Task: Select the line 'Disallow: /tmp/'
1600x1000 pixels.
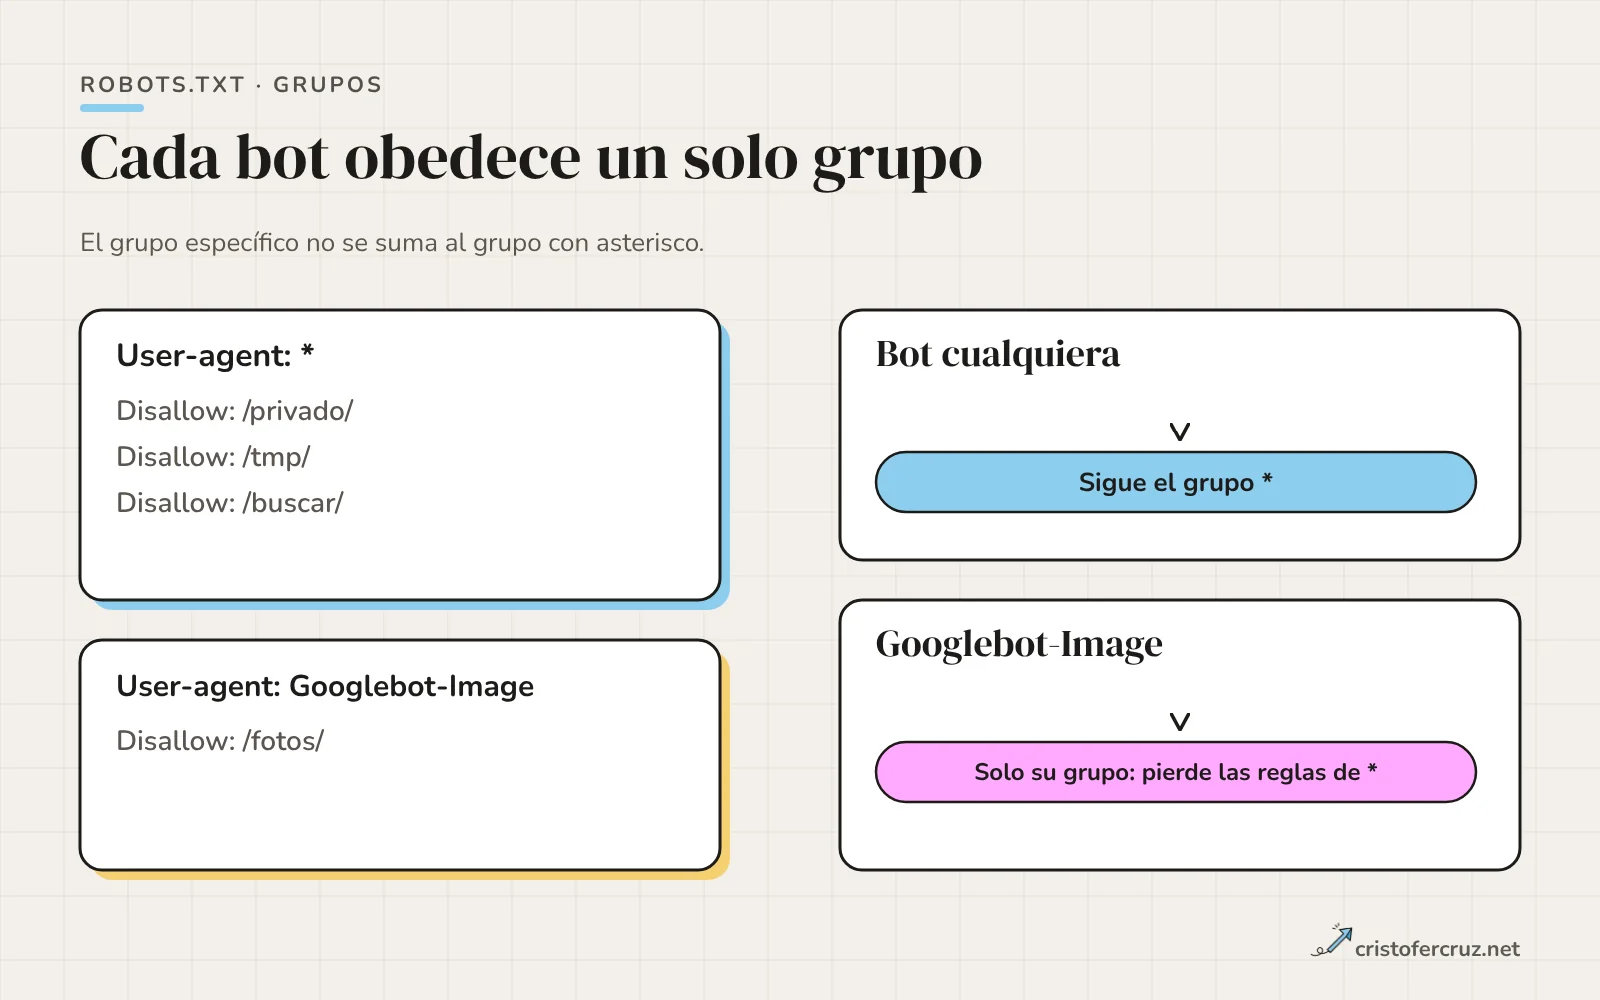Action: point(213,457)
